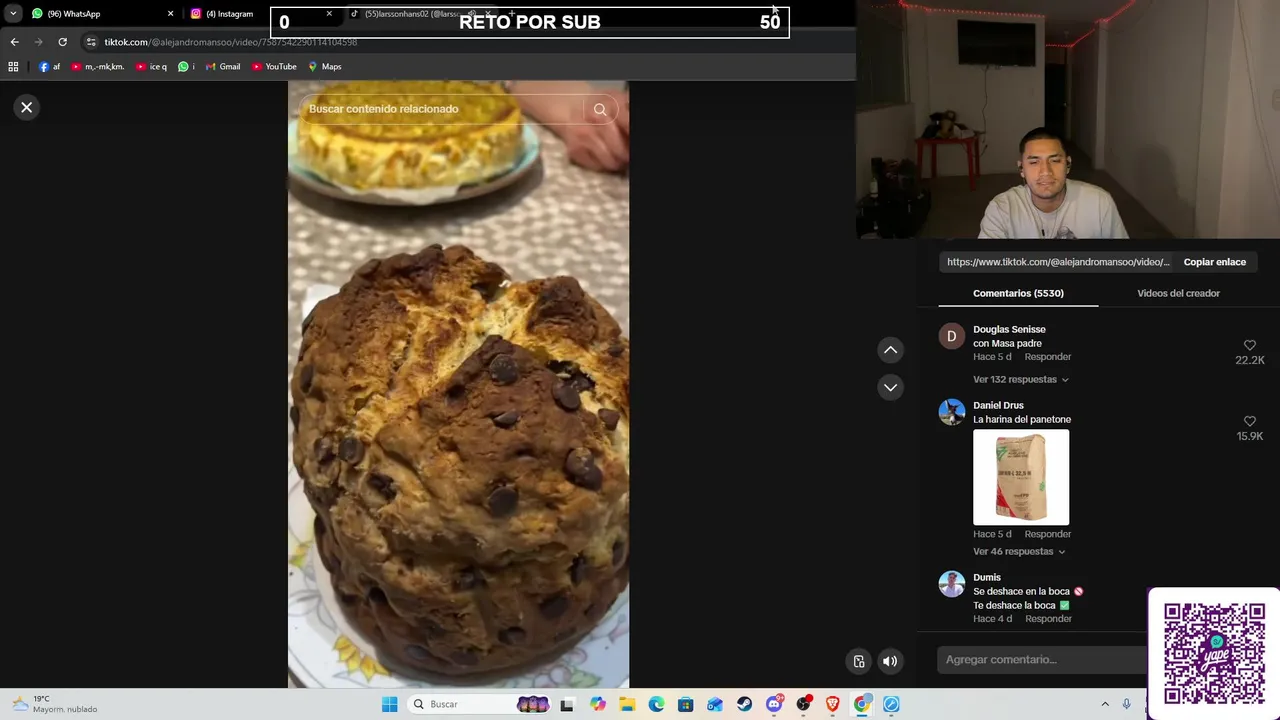
Task: Open weather widget showing 19°C
Action: 55,704
